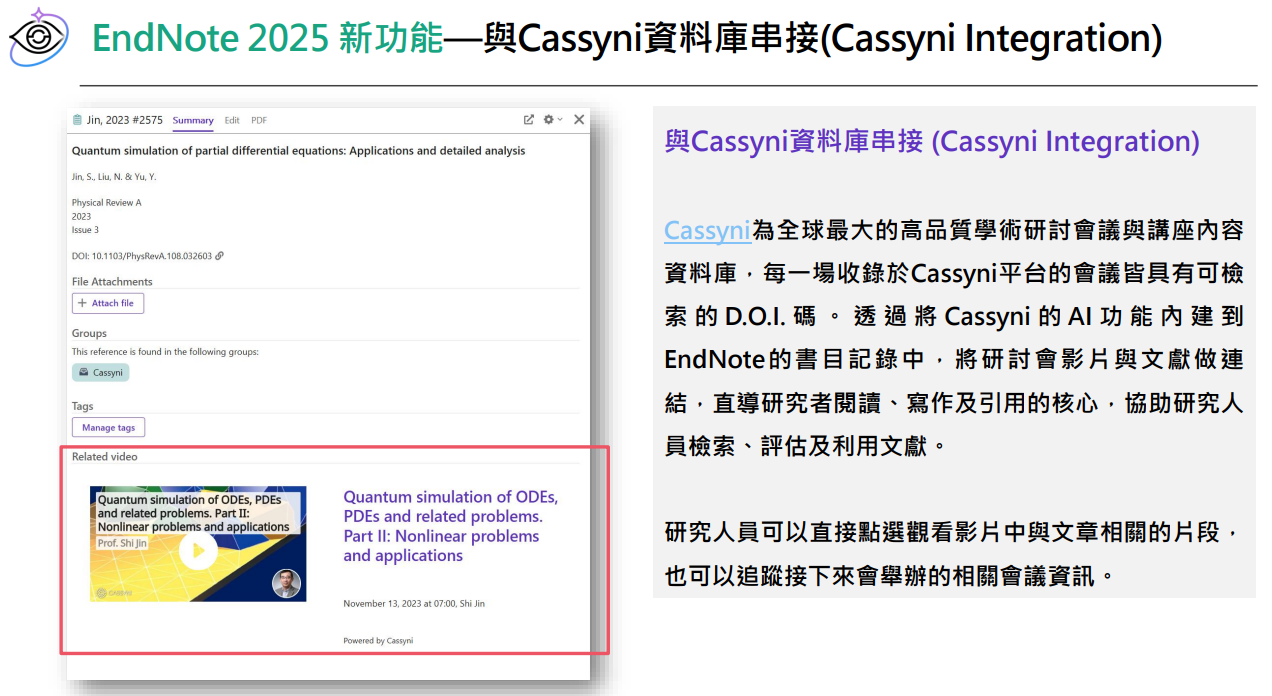Click the Manage tags button
Screen dimensions: 1272x696
tap(108, 427)
